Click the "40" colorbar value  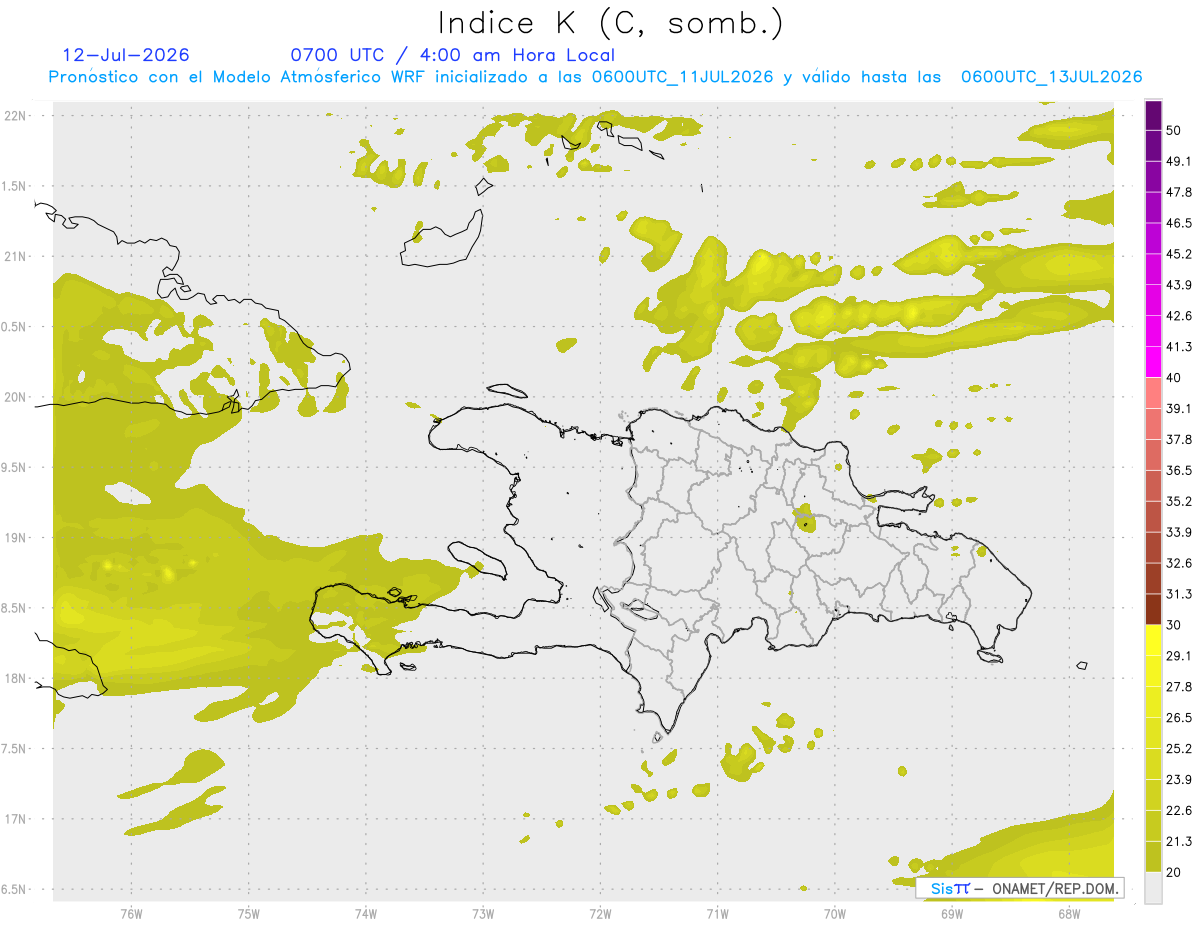pos(1174,378)
